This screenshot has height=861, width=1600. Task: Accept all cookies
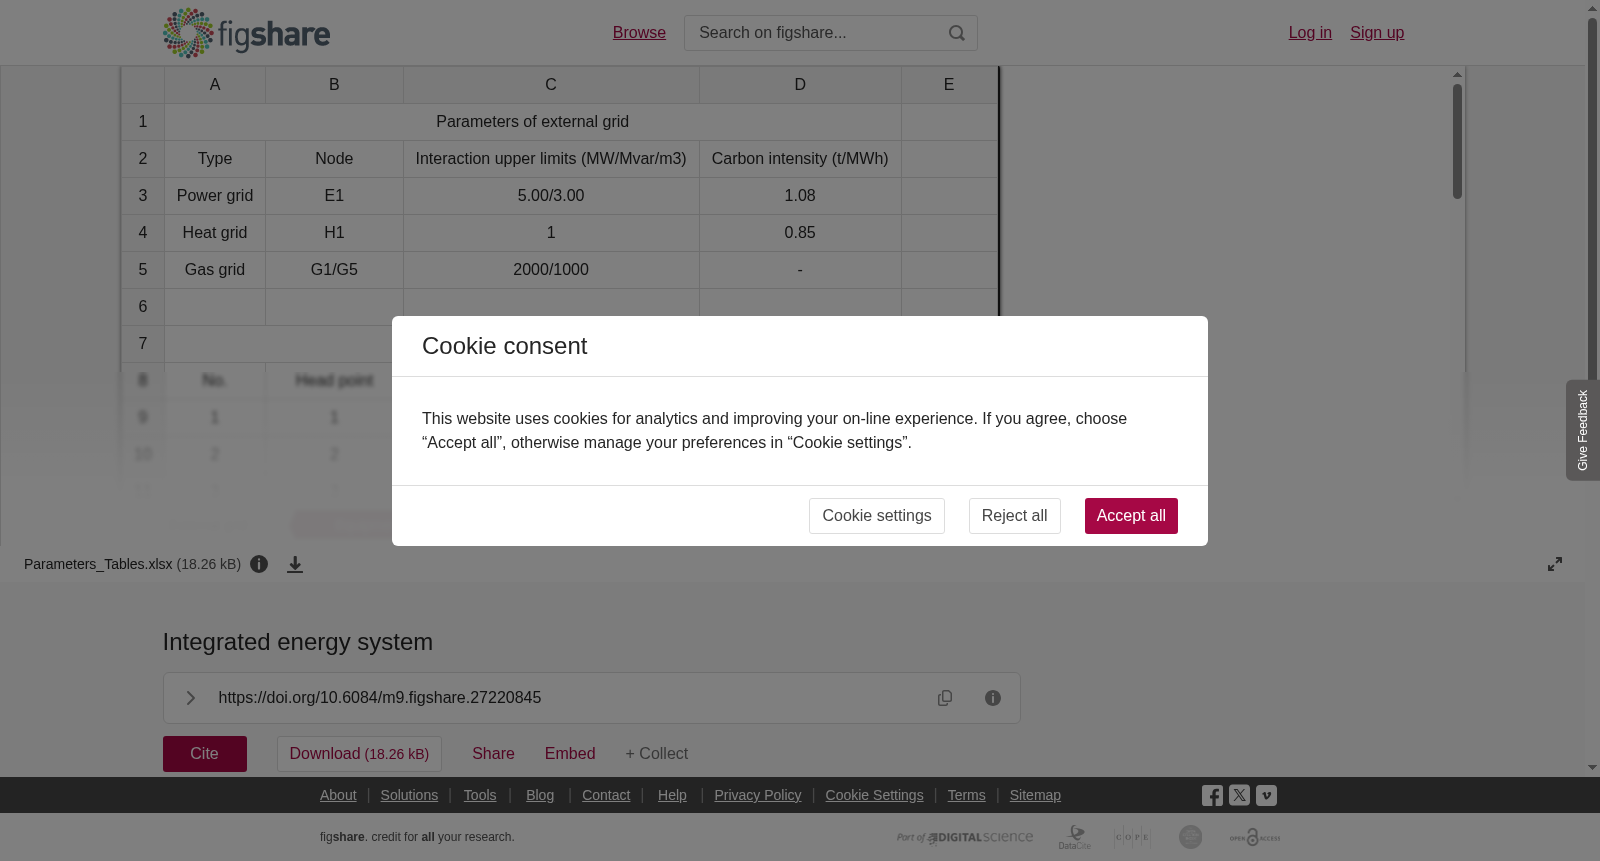1131,516
